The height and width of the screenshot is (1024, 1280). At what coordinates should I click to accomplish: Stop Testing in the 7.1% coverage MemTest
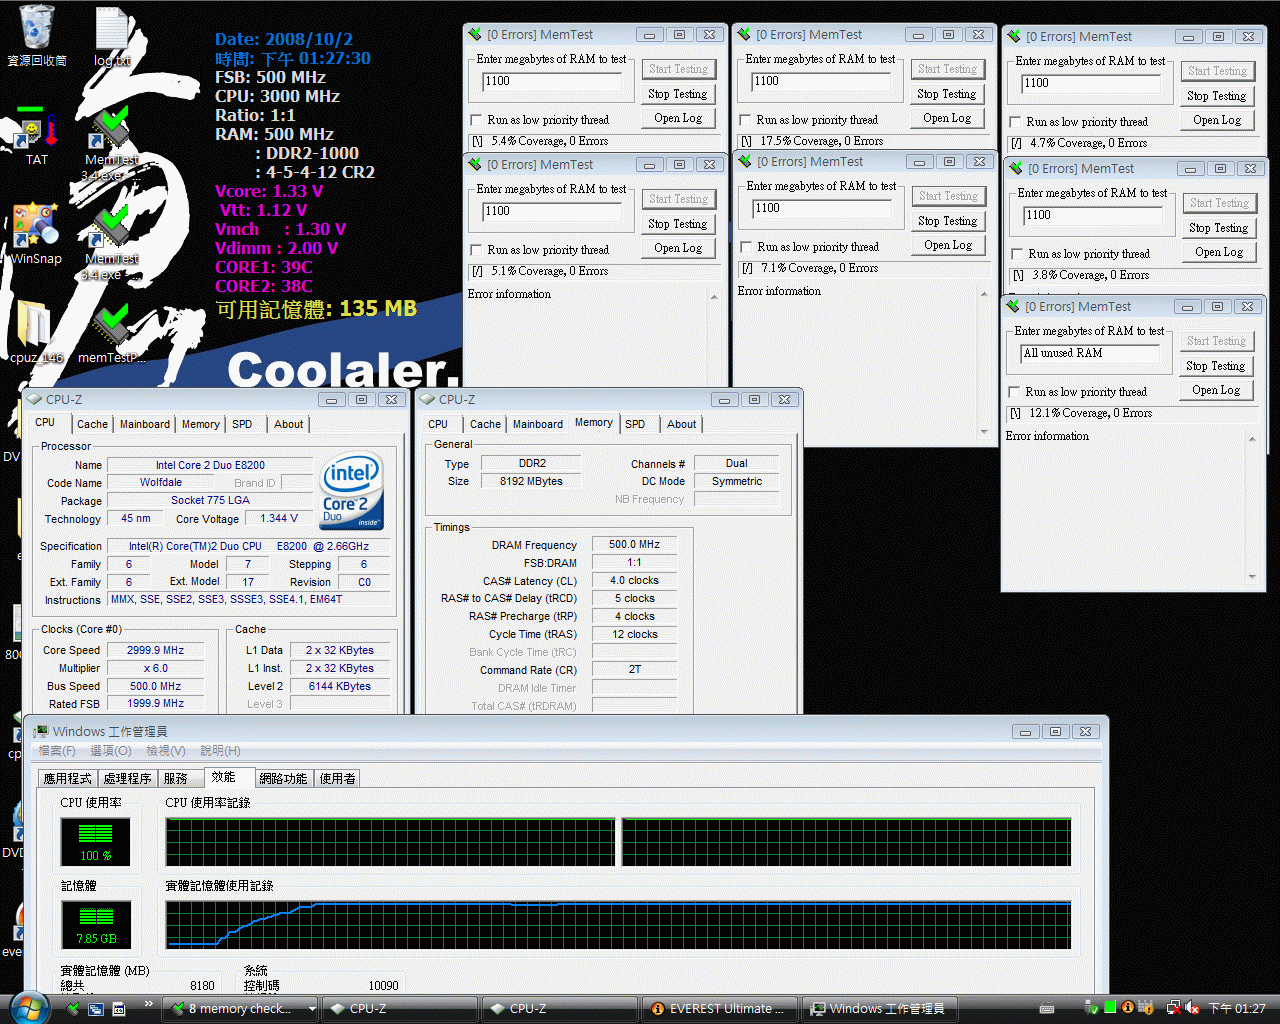coord(948,221)
